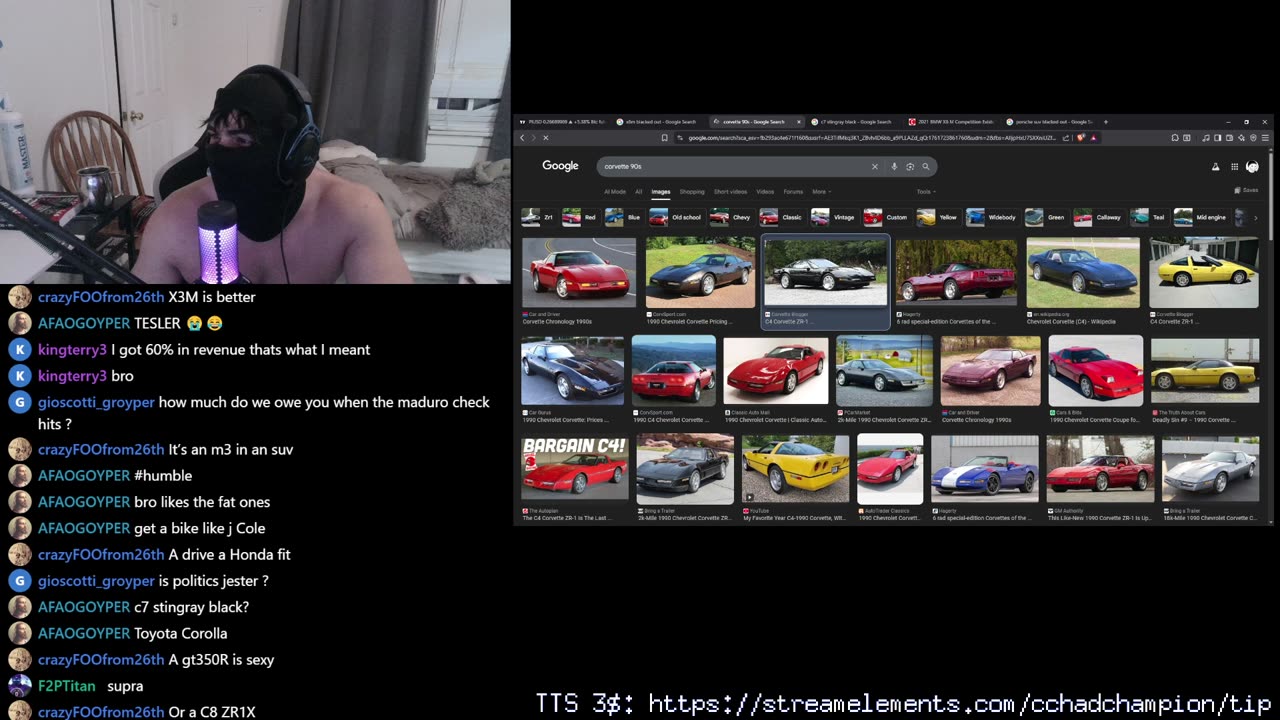Viewport: 1280px width, 720px height.
Task: Open the browser hamburger menu
Action: pos(1265,138)
